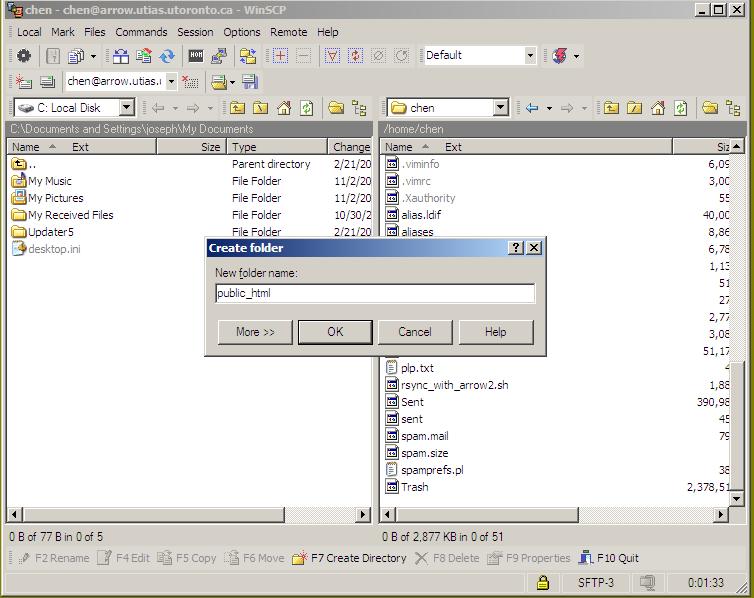Open the terminal console icon
Image resolution: width=754 pixels, height=598 pixels.
click(196, 56)
